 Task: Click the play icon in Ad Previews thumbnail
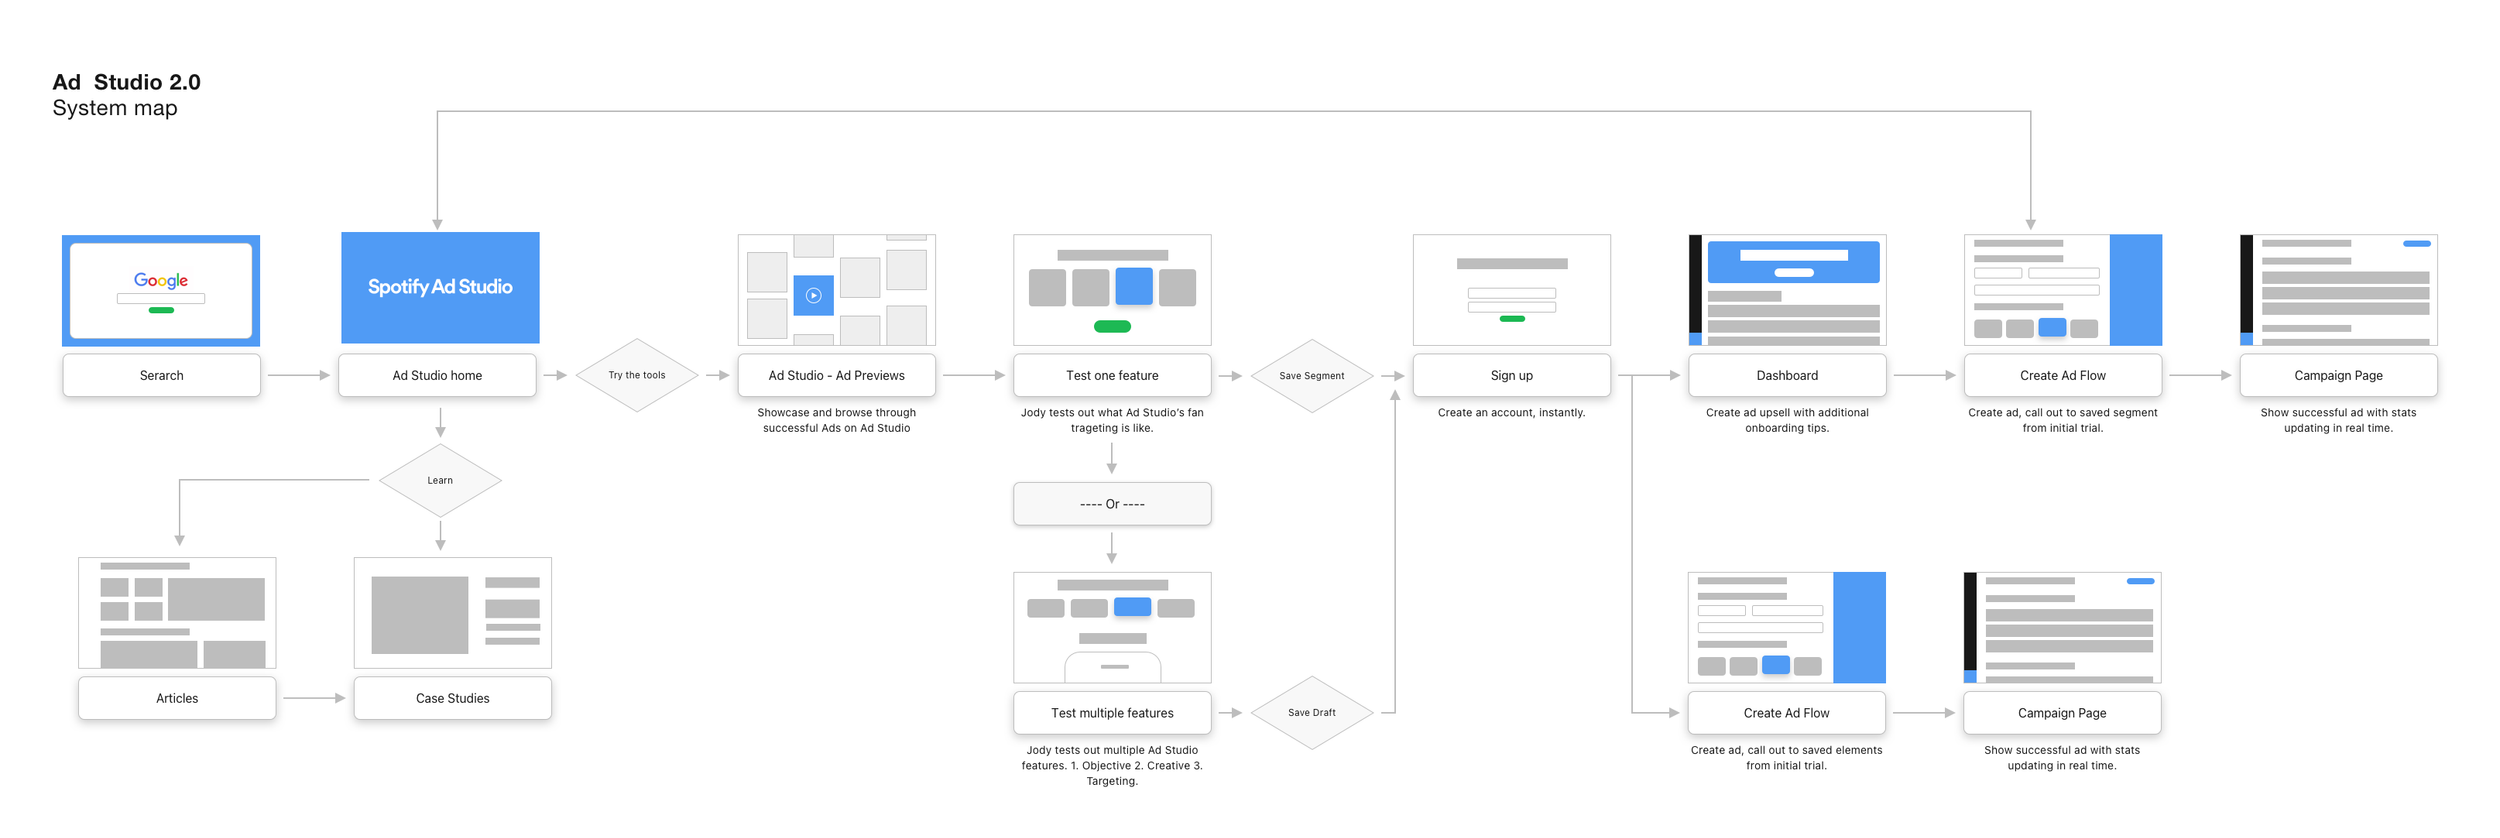(x=813, y=295)
